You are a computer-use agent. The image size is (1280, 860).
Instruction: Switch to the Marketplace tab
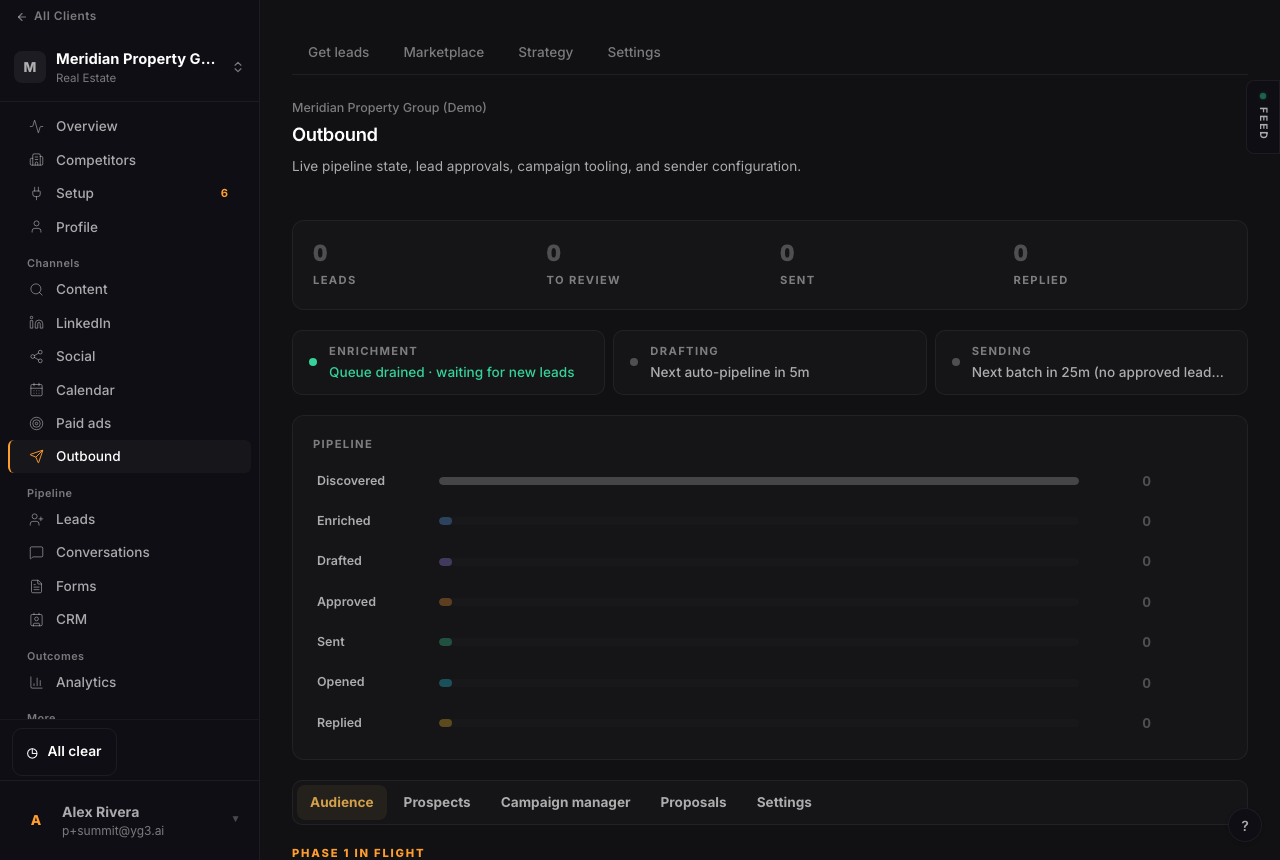click(x=444, y=52)
